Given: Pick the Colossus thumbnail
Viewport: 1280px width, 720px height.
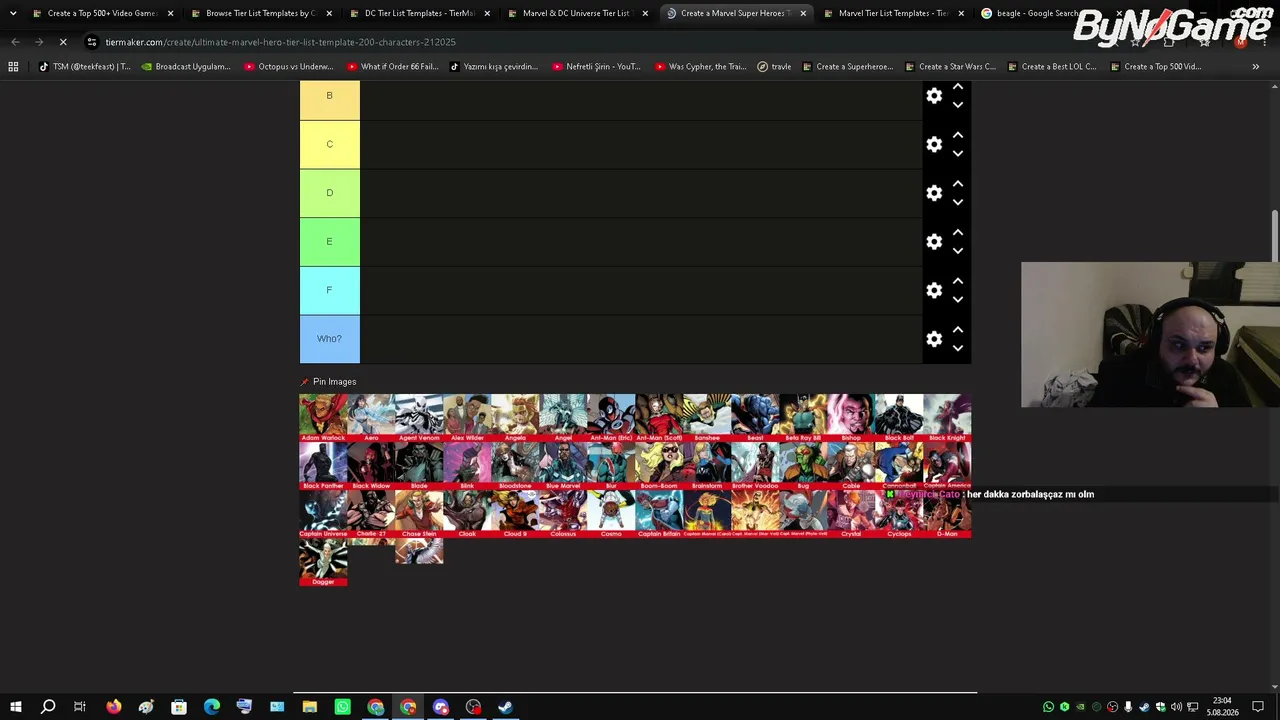Looking at the screenshot, I should (563, 514).
